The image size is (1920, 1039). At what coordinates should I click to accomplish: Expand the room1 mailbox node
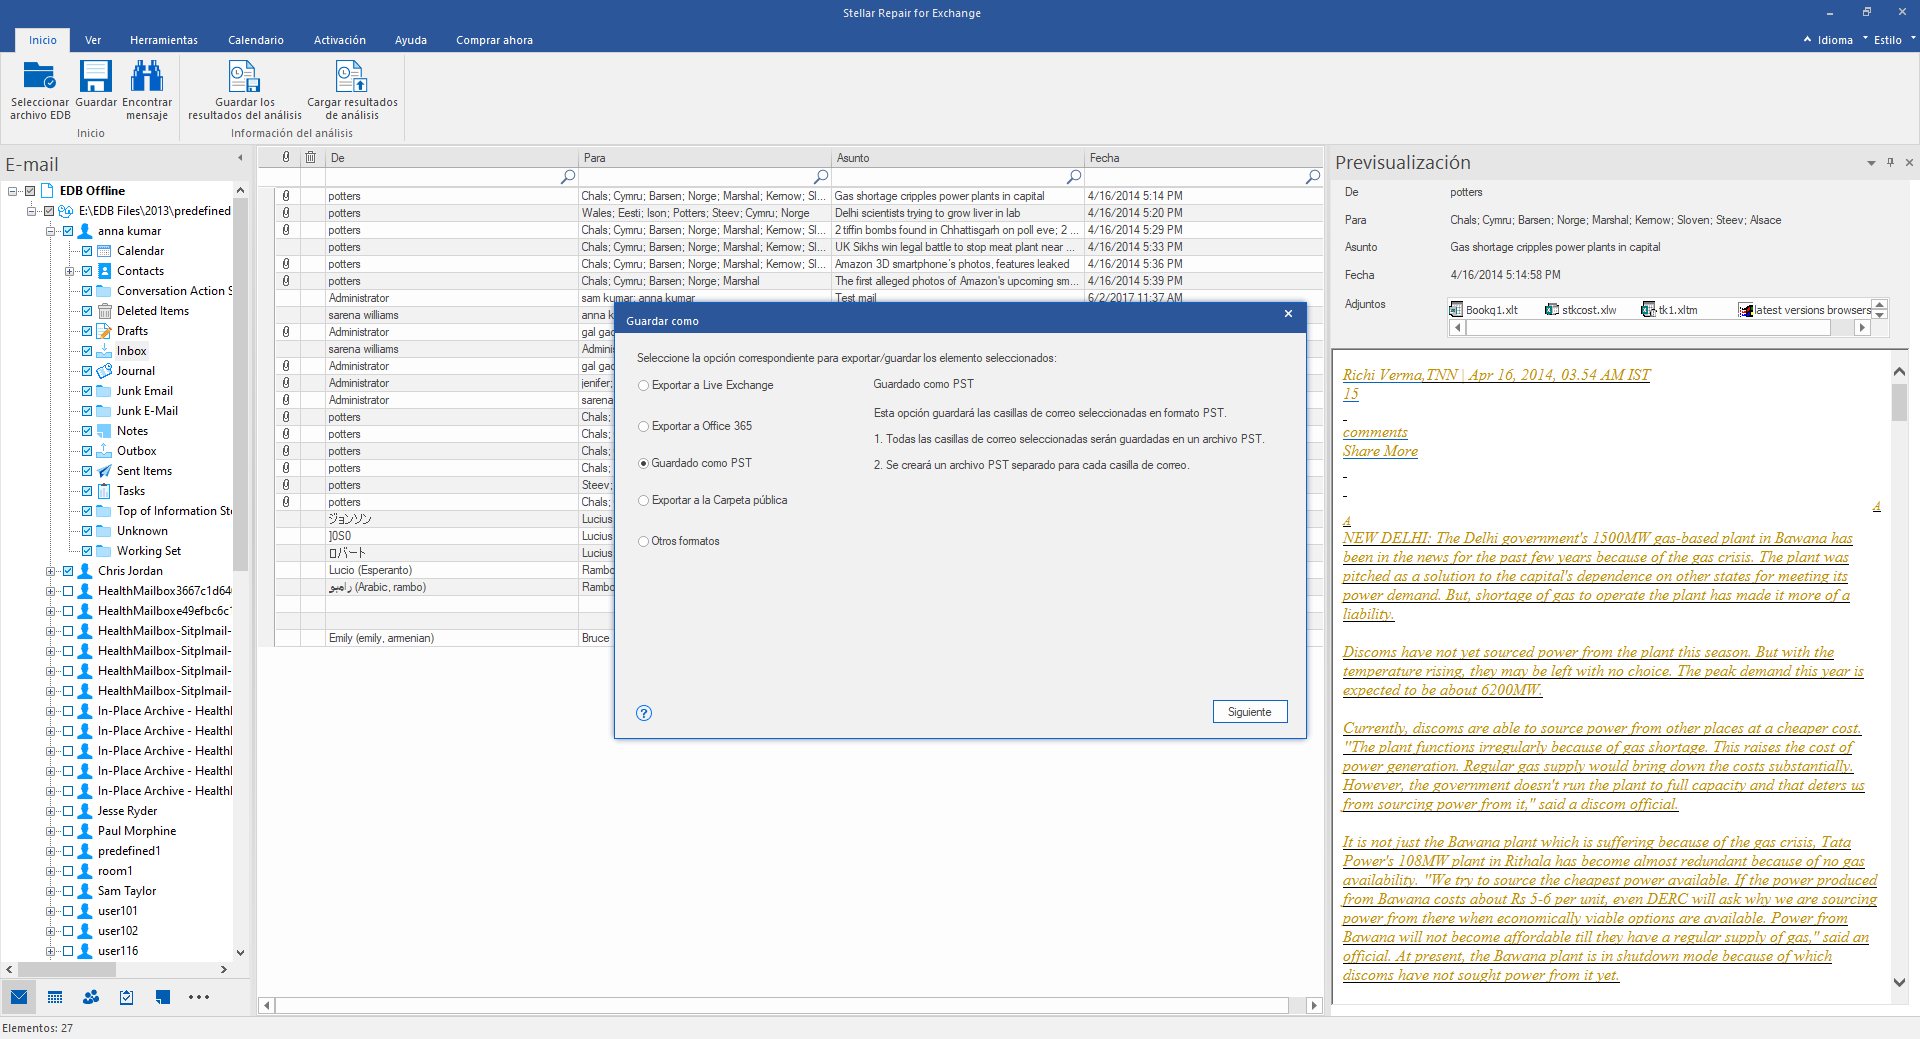pos(50,871)
